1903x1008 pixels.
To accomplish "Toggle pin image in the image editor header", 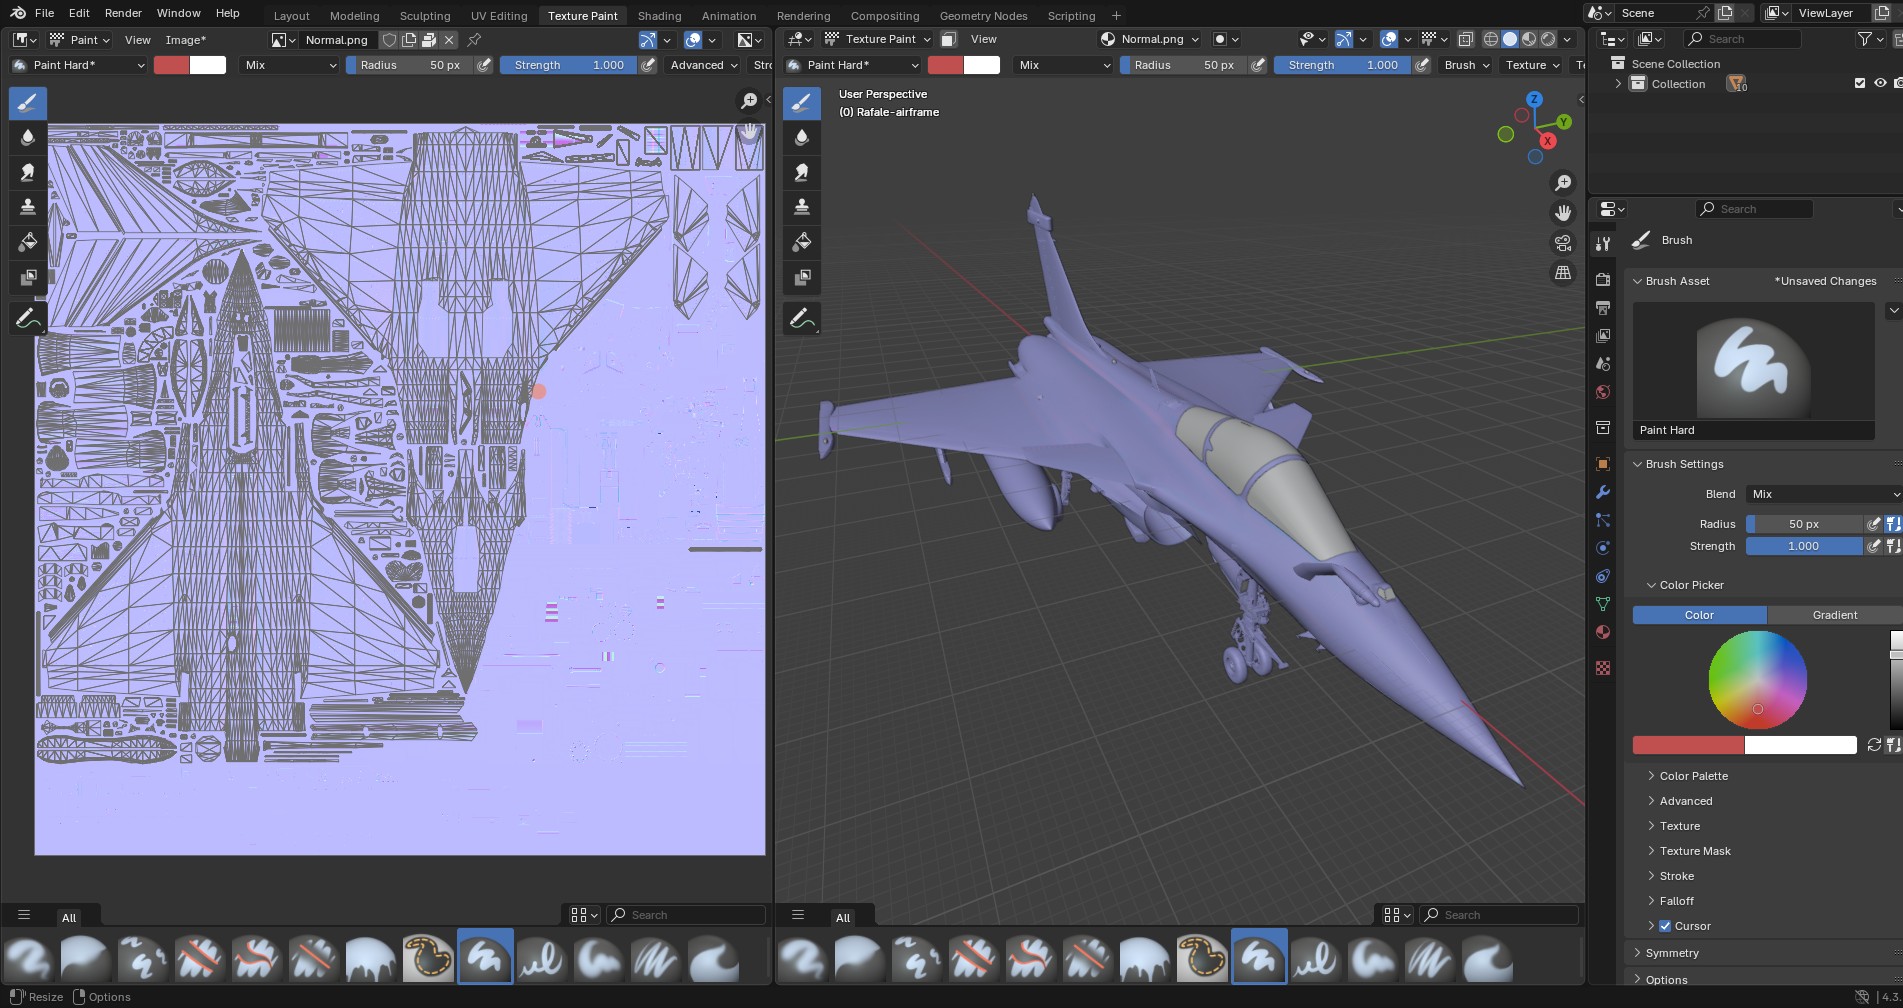I will [474, 40].
